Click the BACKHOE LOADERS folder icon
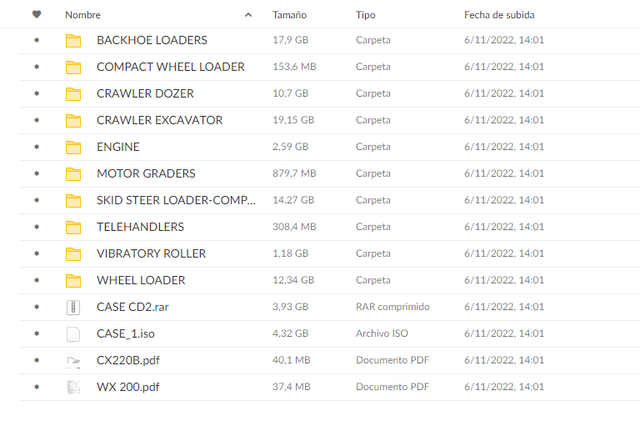 click(x=73, y=40)
